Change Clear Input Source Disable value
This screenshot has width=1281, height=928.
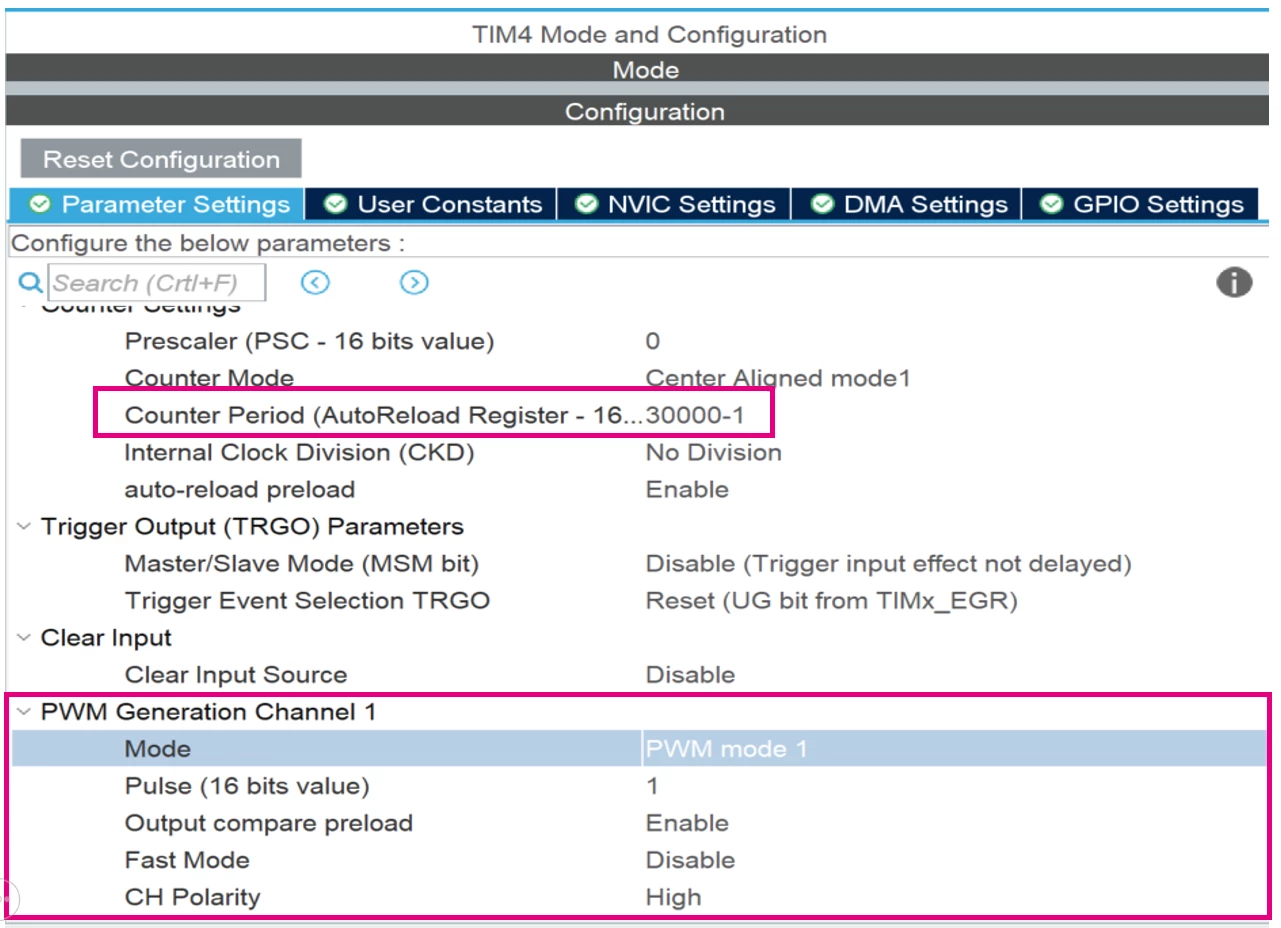pyautogui.click(x=690, y=675)
